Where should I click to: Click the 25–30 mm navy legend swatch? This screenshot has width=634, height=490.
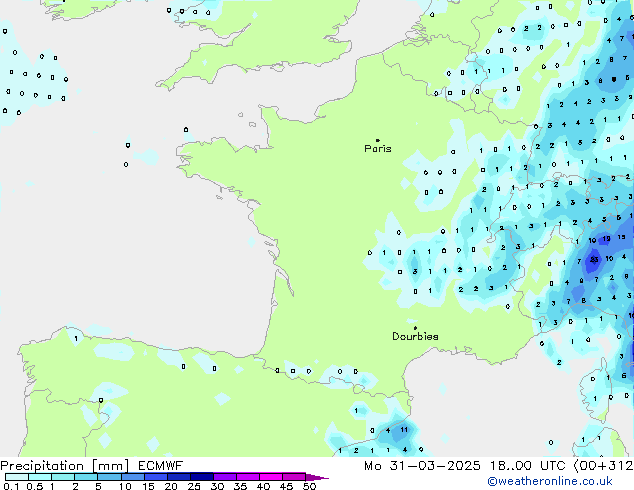click(201, 477)
